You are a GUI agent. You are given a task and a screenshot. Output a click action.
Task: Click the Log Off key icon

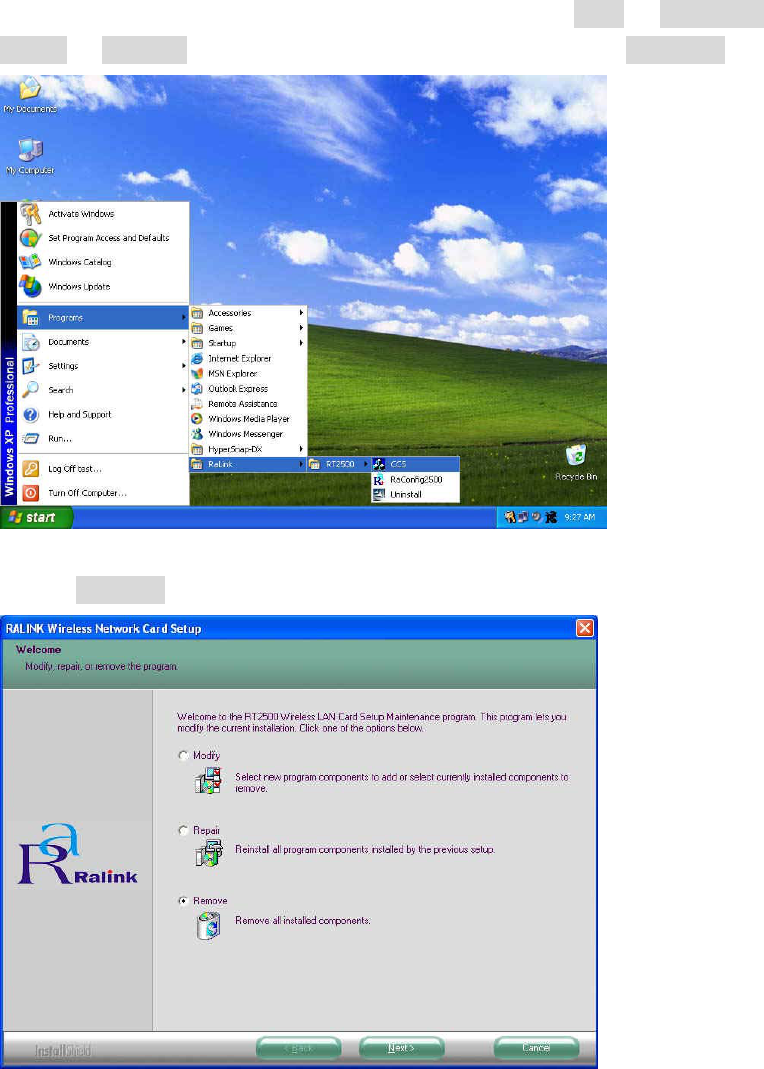click(x=31, y=469)
